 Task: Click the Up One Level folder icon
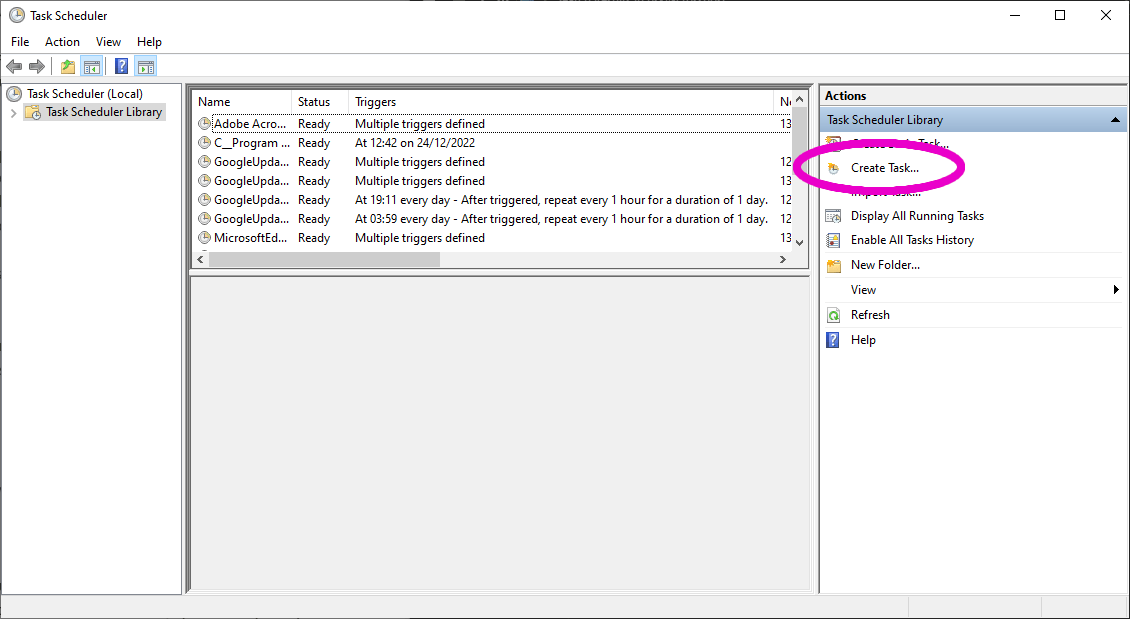67,67
